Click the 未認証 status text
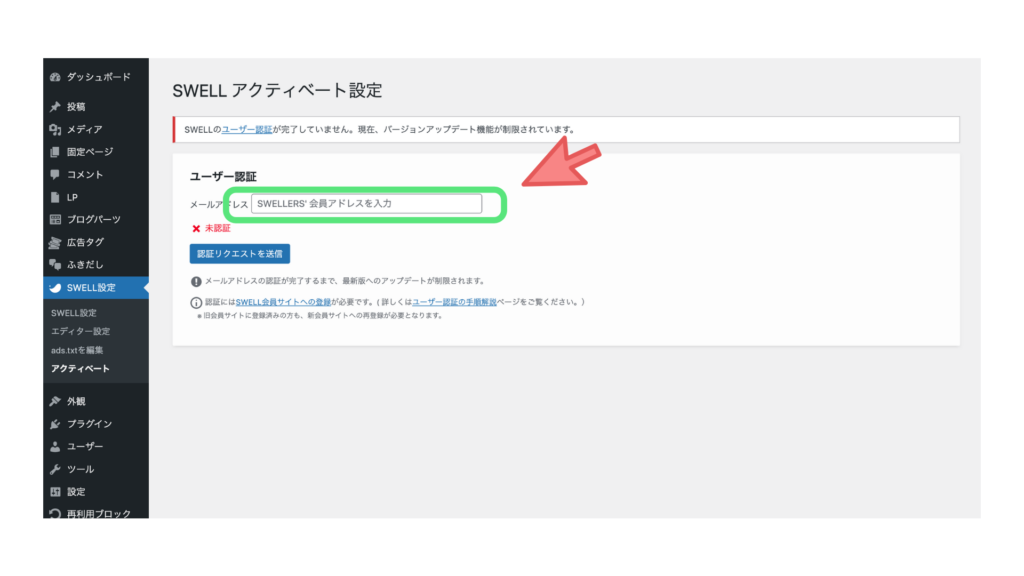1024x576 pixels. (217, 229)
